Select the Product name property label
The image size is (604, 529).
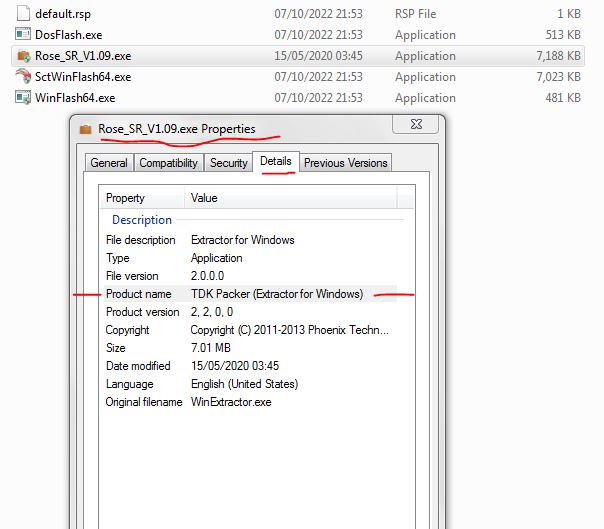pos(139,294)
